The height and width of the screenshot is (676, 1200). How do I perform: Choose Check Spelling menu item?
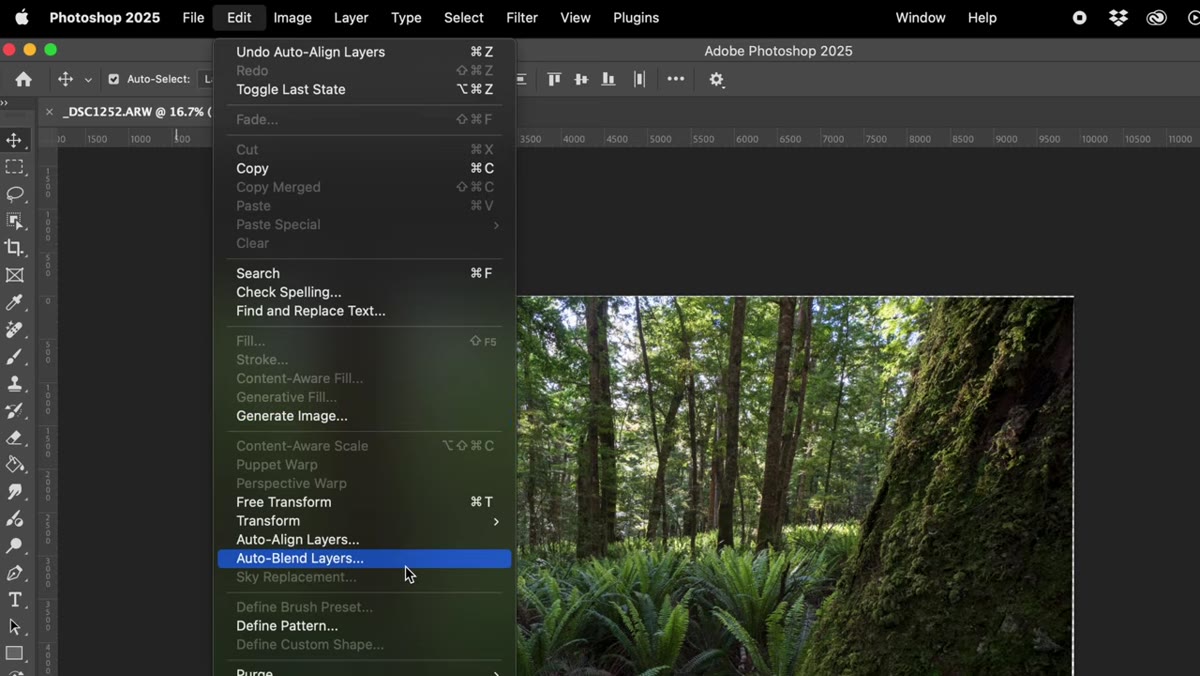364,292
